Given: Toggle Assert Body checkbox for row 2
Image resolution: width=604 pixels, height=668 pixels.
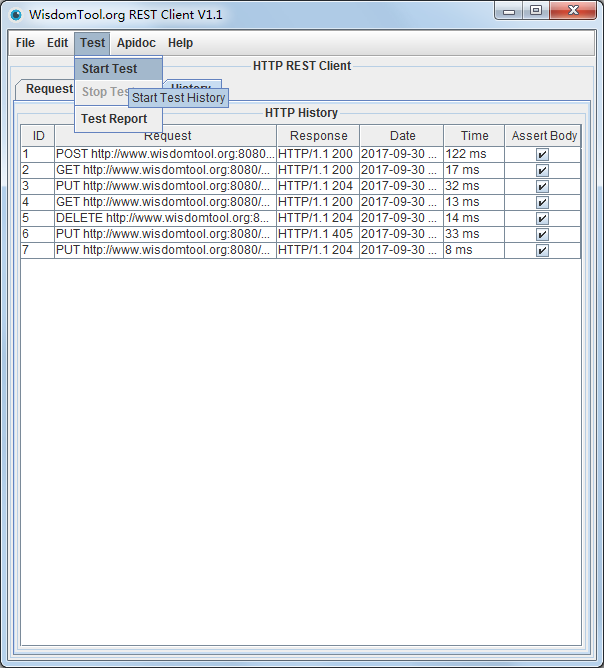Looking at the screenshot, I should click(x=542, y=170).
